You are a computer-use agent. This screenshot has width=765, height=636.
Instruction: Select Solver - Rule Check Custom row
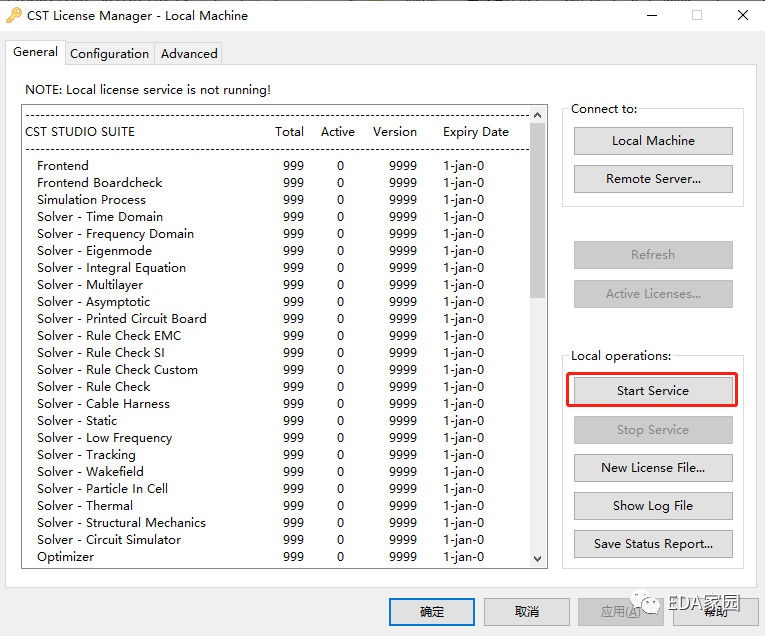pos(260,370)
